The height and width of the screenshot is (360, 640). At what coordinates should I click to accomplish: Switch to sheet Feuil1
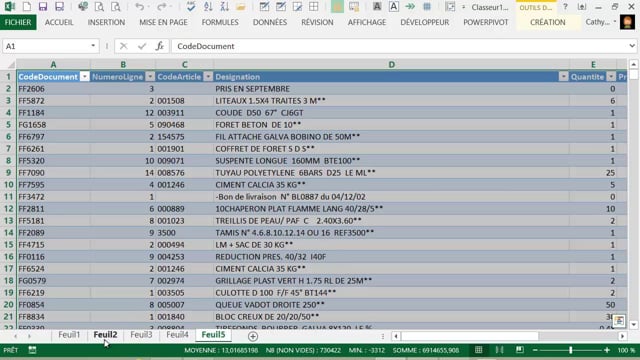click(69, 335)
